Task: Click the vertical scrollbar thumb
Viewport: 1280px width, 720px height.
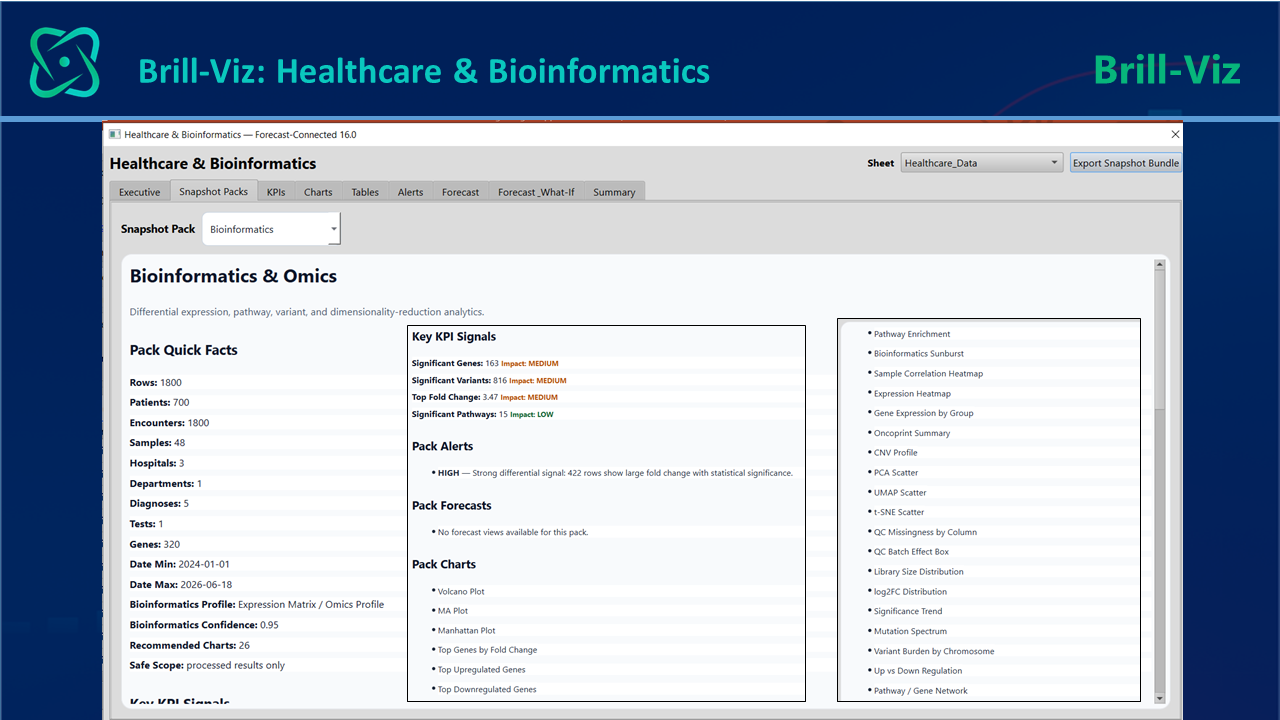Action: click(1160, 340)
